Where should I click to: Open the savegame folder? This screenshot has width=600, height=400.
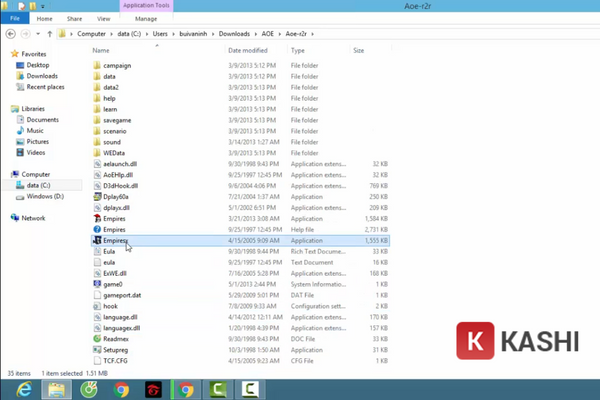[118, 120]
